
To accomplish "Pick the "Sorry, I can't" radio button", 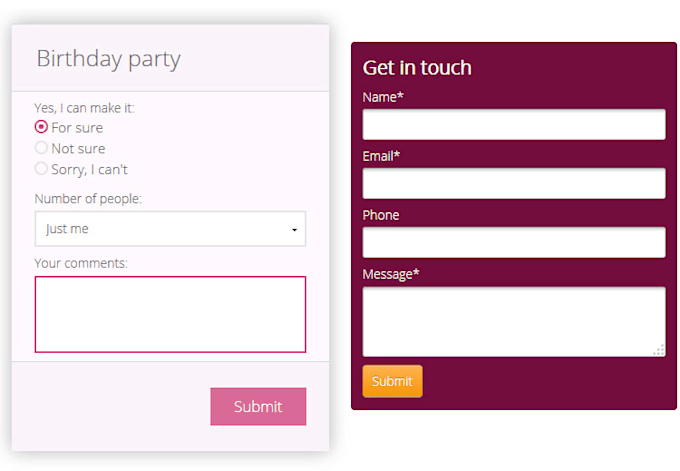I will (41, 169).
